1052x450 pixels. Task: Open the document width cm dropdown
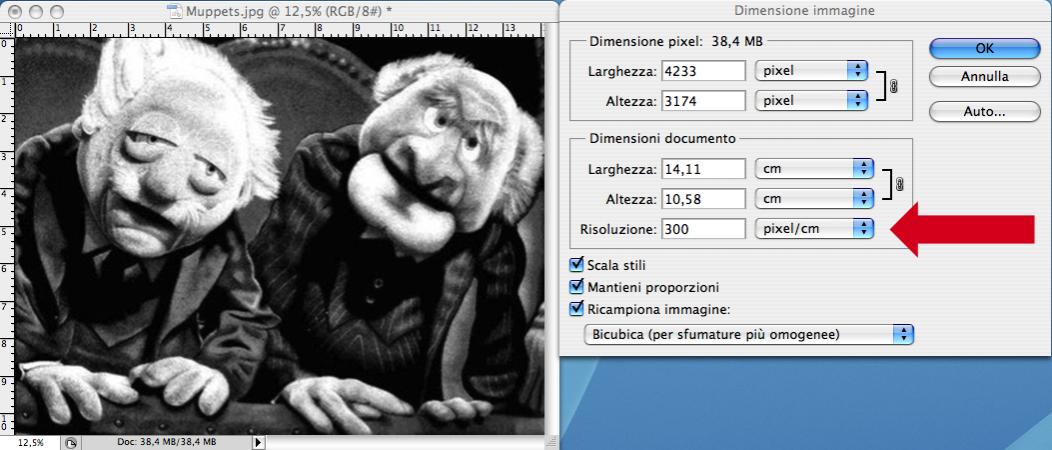coord(814,168)
